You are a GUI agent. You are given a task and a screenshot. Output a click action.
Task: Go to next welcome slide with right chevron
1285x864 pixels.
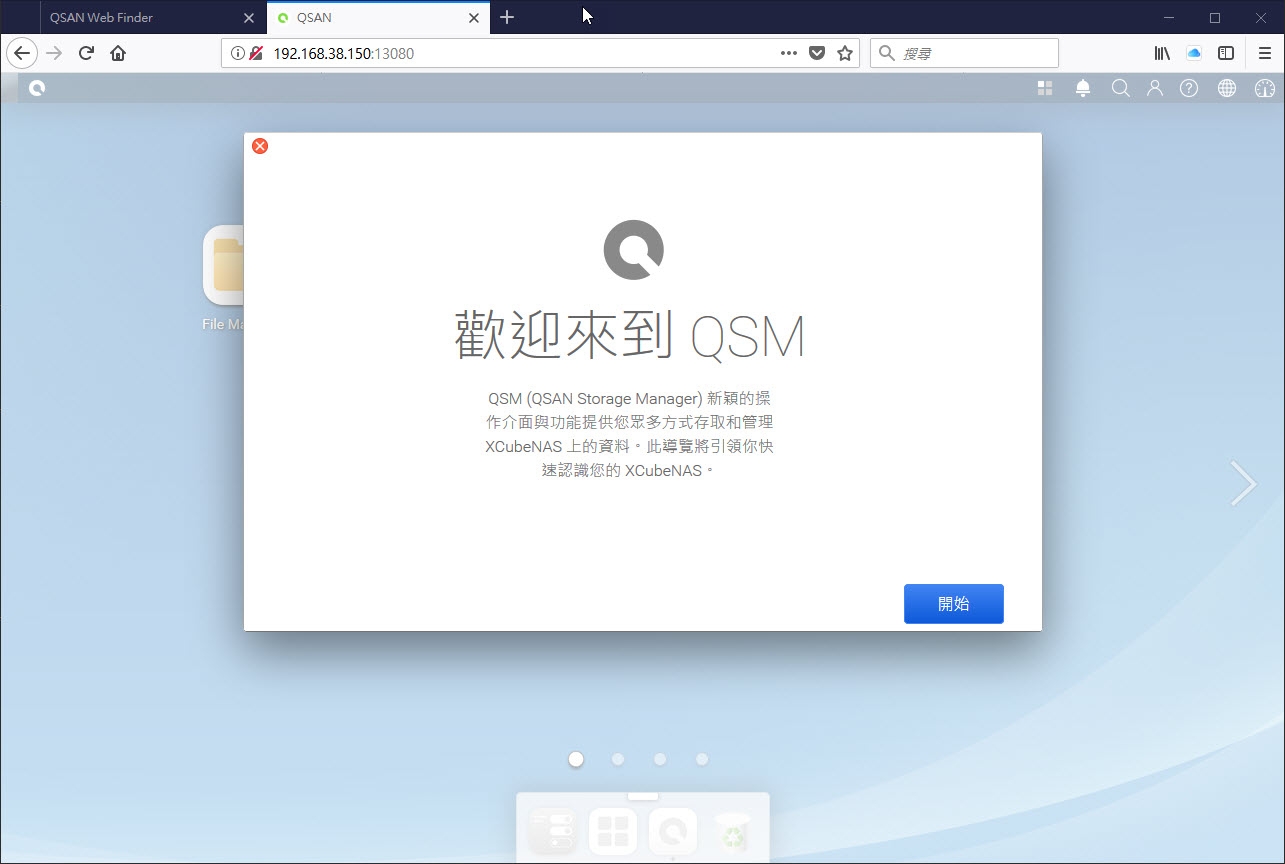(x=1243, y=484)
